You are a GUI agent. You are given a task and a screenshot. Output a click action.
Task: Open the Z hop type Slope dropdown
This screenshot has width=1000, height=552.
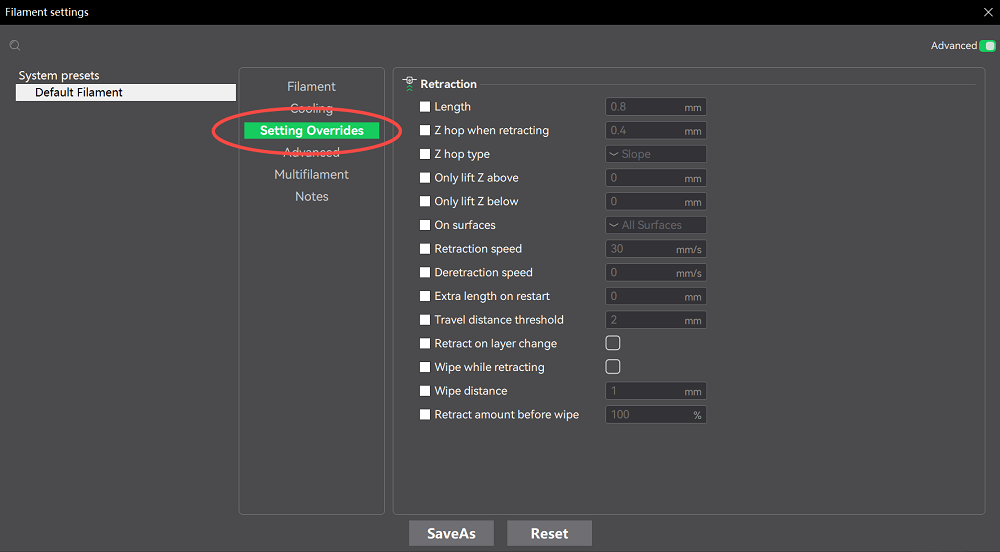point(655,154)
